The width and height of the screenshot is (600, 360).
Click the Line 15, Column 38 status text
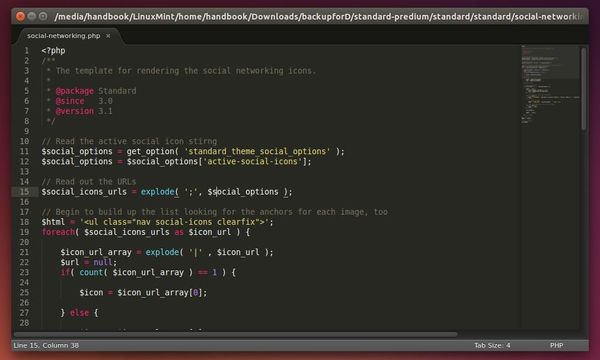[x=46, y=345]
